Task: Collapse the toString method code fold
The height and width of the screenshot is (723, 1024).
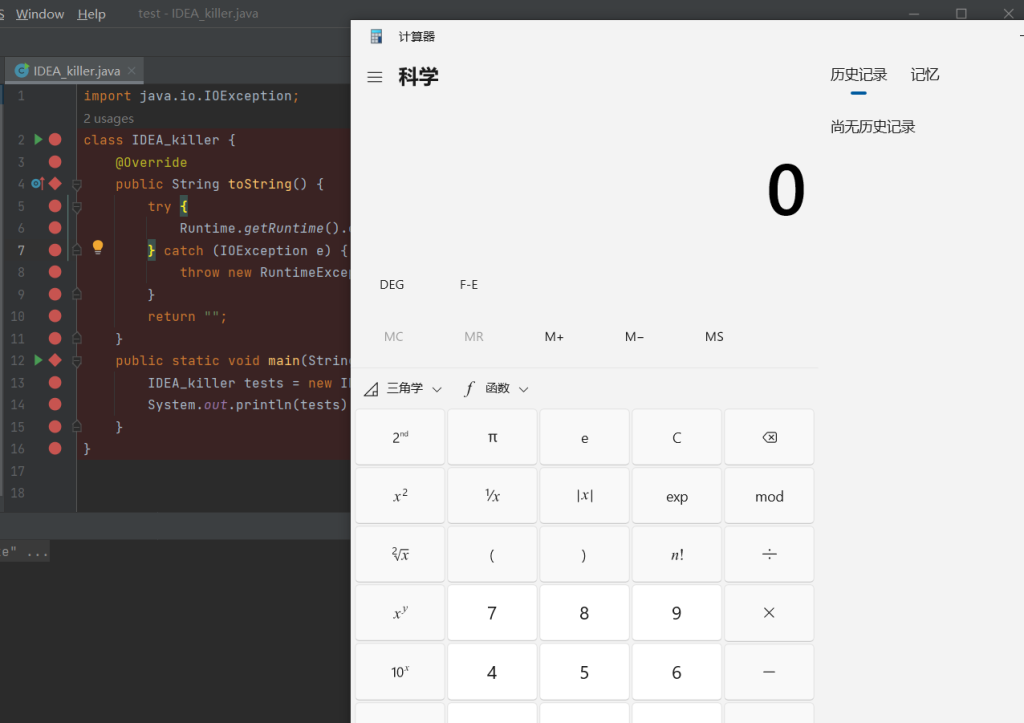Action: point(77,184)
